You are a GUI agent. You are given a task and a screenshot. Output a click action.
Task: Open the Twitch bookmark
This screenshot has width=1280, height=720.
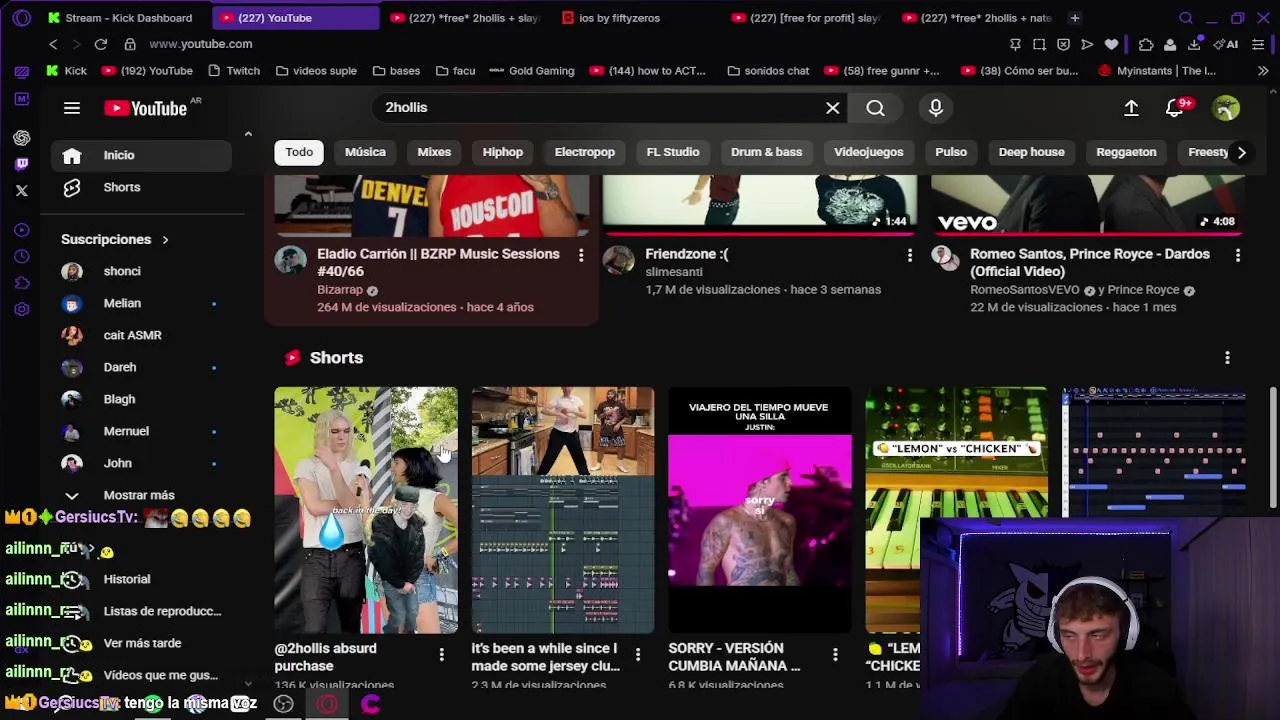pyautogui.click(x=234, y=71)
